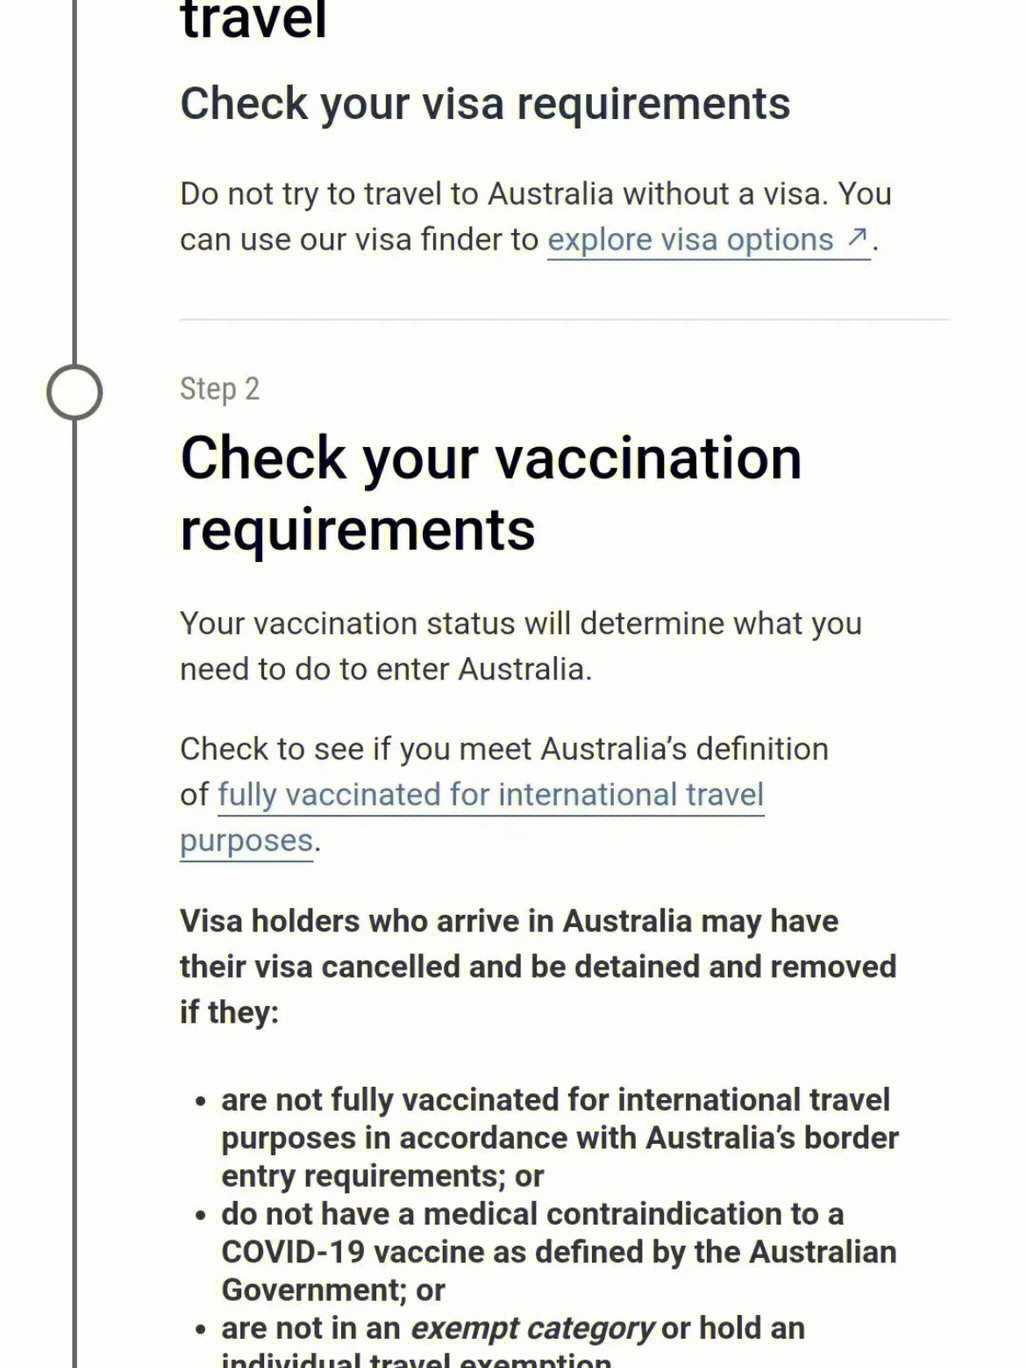
Task: Select "Check your visa requirements" heading
Action: pyautogui.click(x=485, y=104)
